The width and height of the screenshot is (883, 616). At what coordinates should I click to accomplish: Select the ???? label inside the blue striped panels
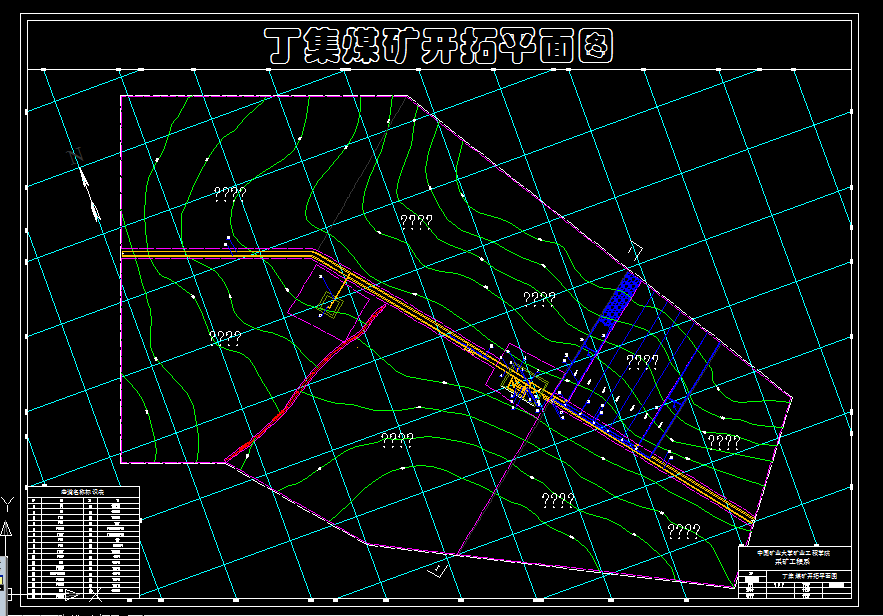click(x=643, y=361)
